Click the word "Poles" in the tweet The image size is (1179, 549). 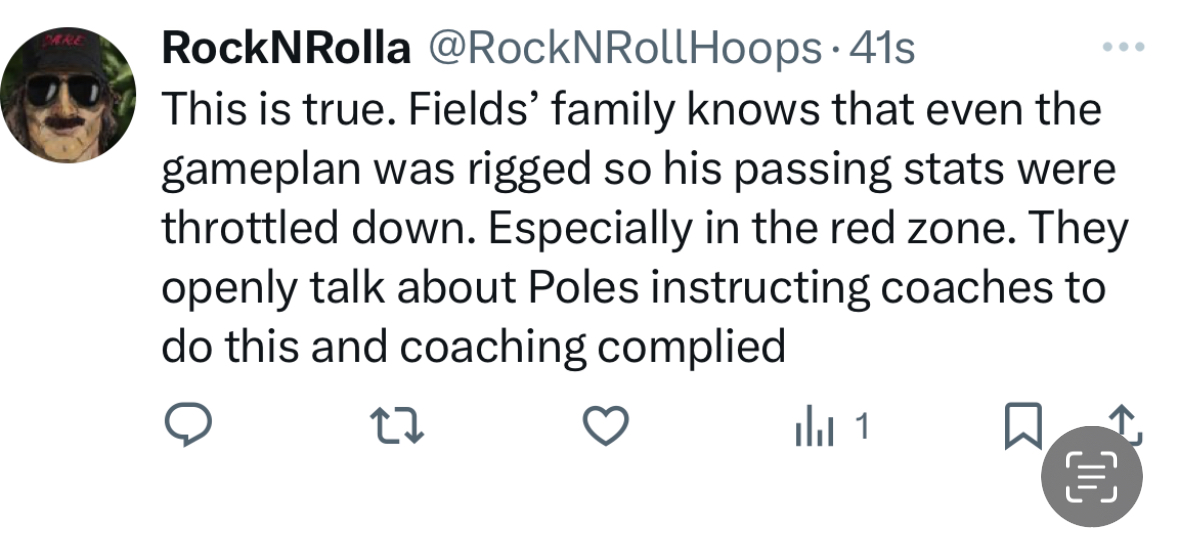pyautogui.click(x=602, y=288)
